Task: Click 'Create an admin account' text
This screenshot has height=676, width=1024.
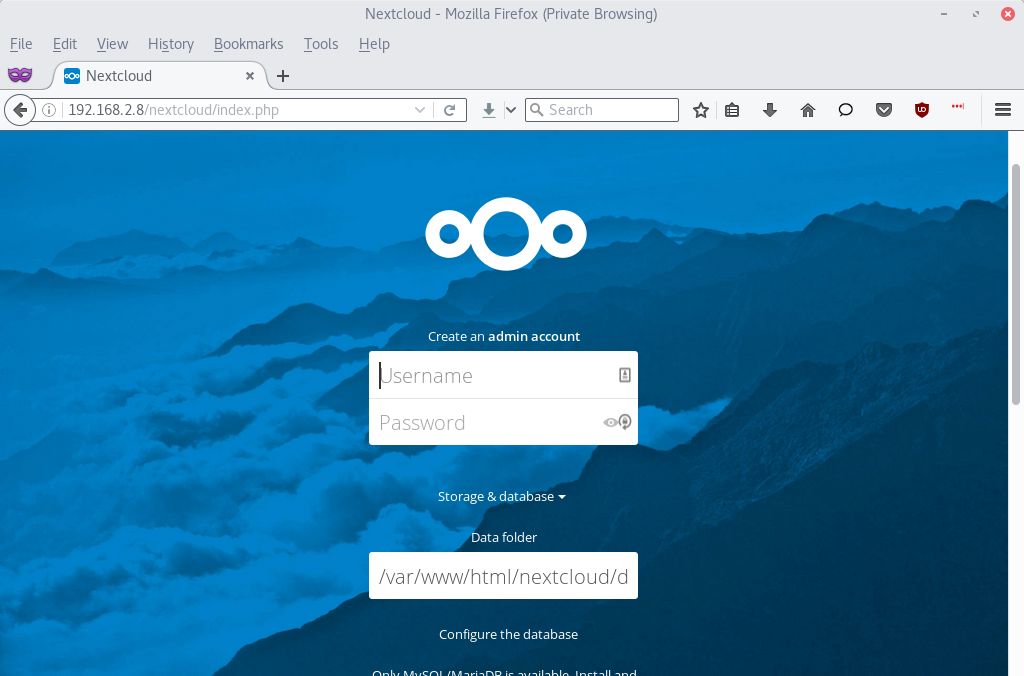Action: 504,336
